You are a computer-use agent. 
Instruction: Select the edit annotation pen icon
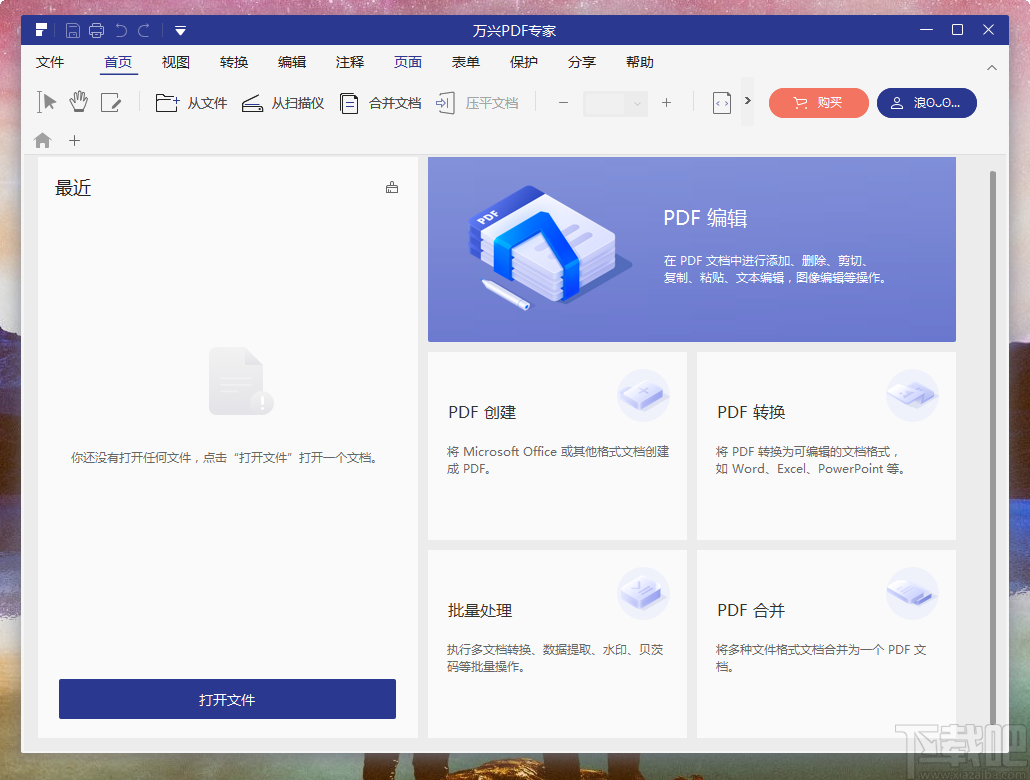pos(111,102)
